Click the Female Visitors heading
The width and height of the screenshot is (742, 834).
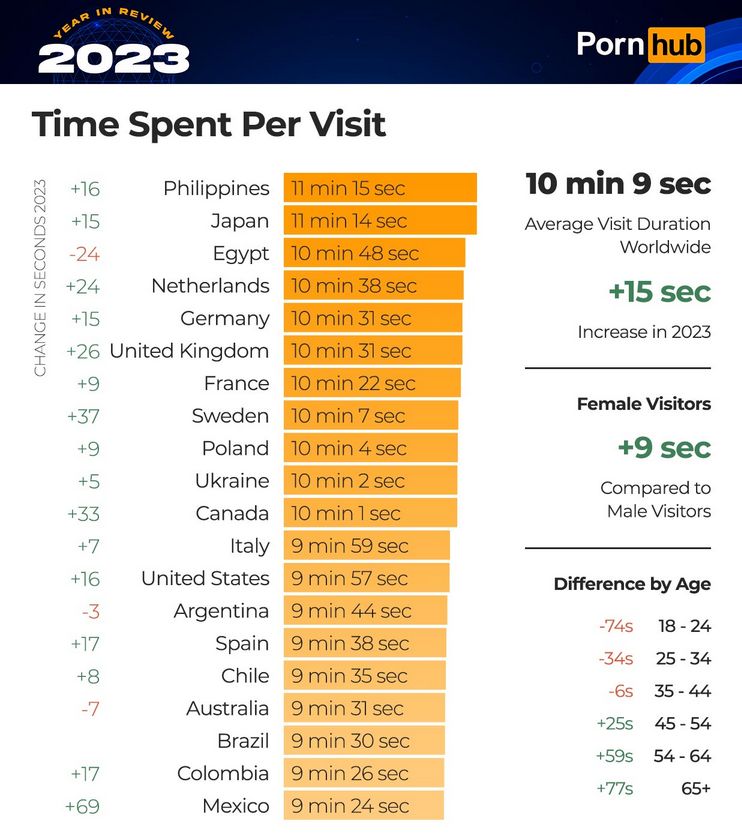pyautogui.click(x=643, y=404)
